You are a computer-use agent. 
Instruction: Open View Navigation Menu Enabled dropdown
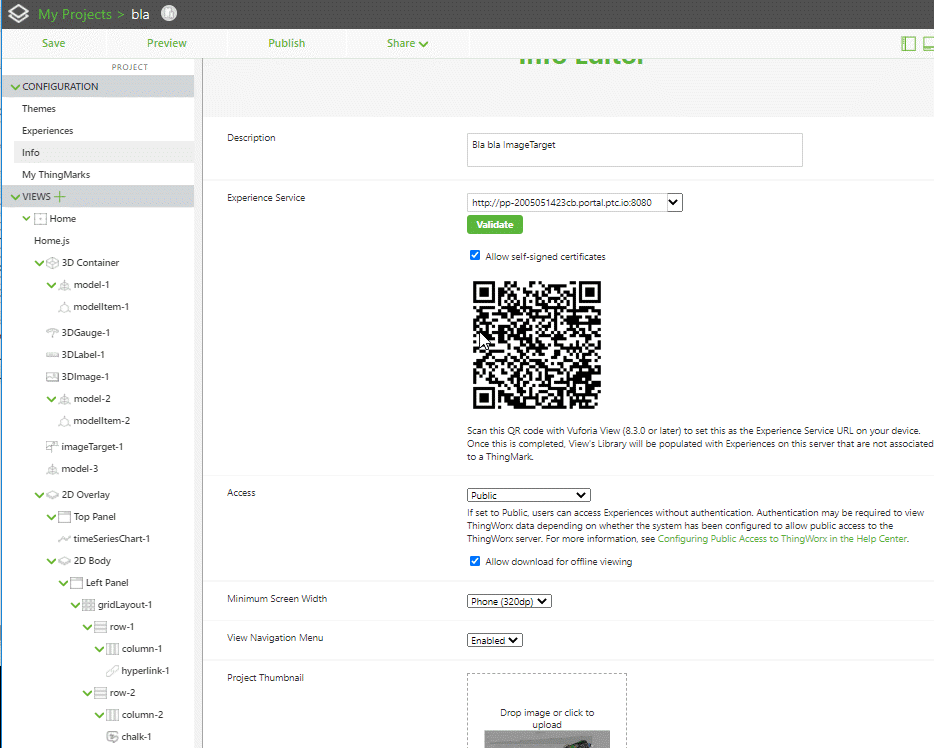[494, 640]
